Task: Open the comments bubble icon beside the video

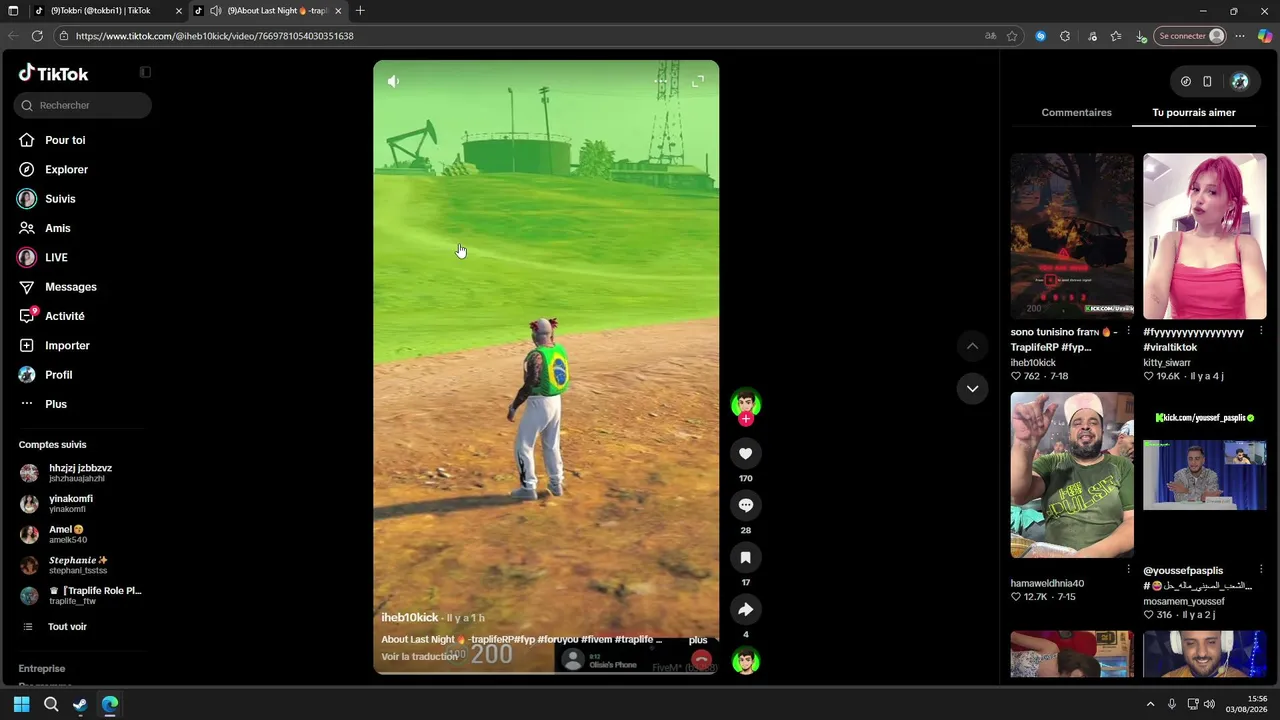Action: [745, 506]
